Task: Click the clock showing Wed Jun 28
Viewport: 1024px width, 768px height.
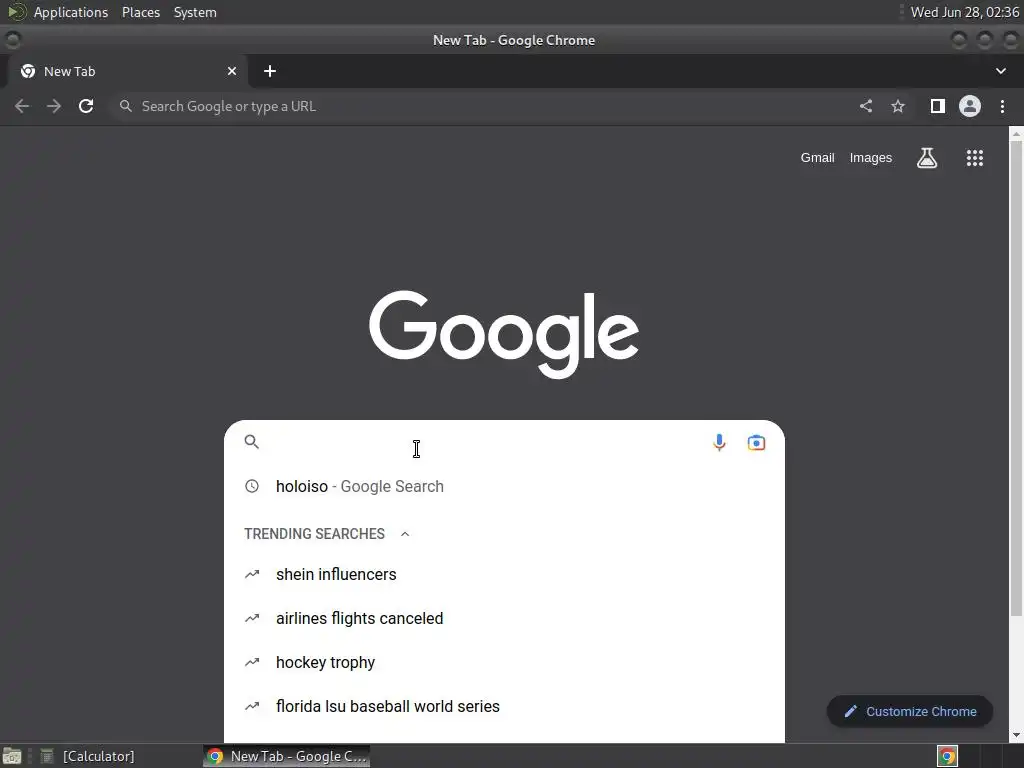Action: pyautogui.click(x=965, y=12)
